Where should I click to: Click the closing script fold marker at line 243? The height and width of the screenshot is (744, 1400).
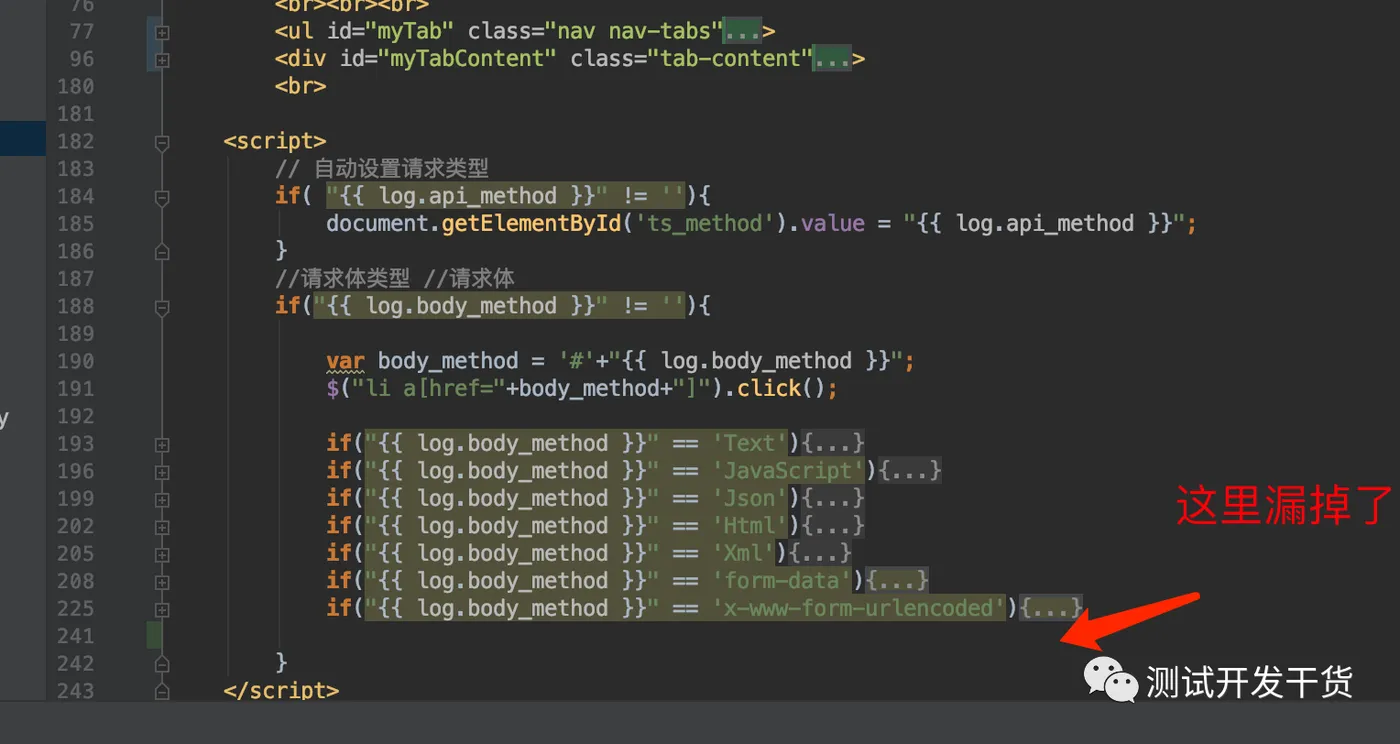pyautogui.click(x=162, y=691)
